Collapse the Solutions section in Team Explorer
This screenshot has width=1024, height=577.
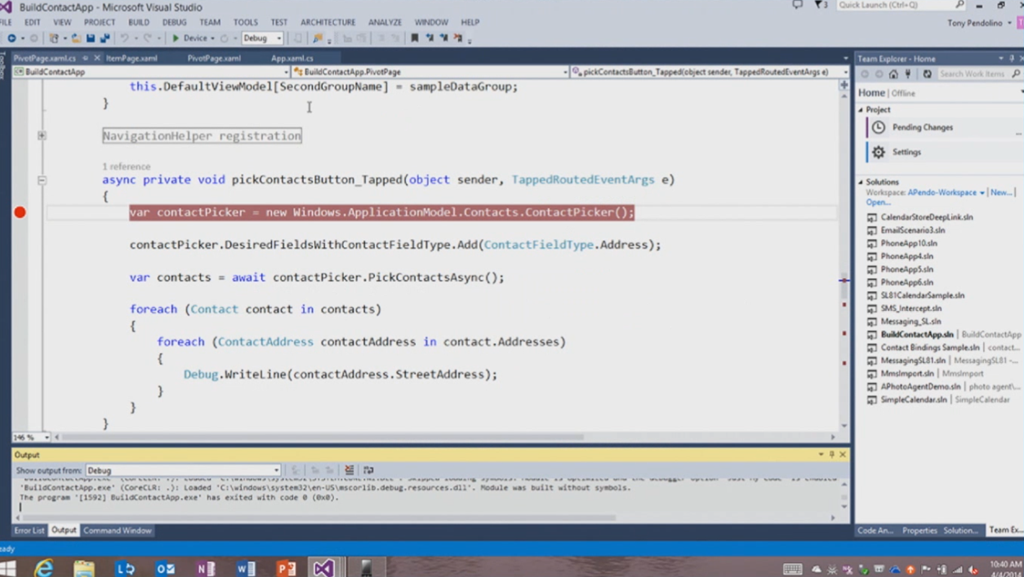tap(861, 182)
